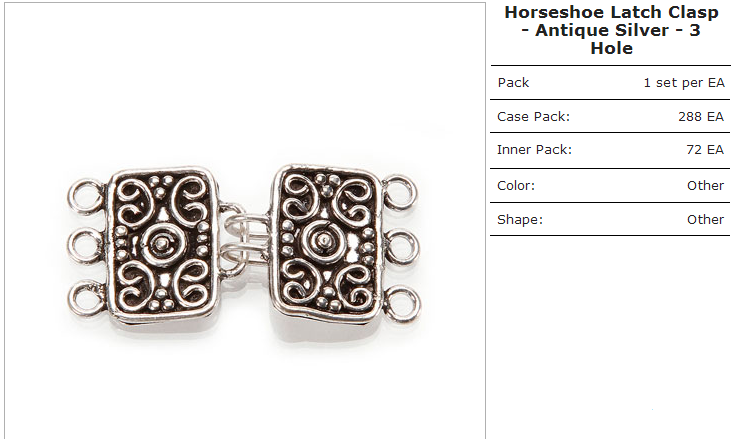Click the top-left ring of the clasp
The image size is (734, 439).
pos(86,196)
